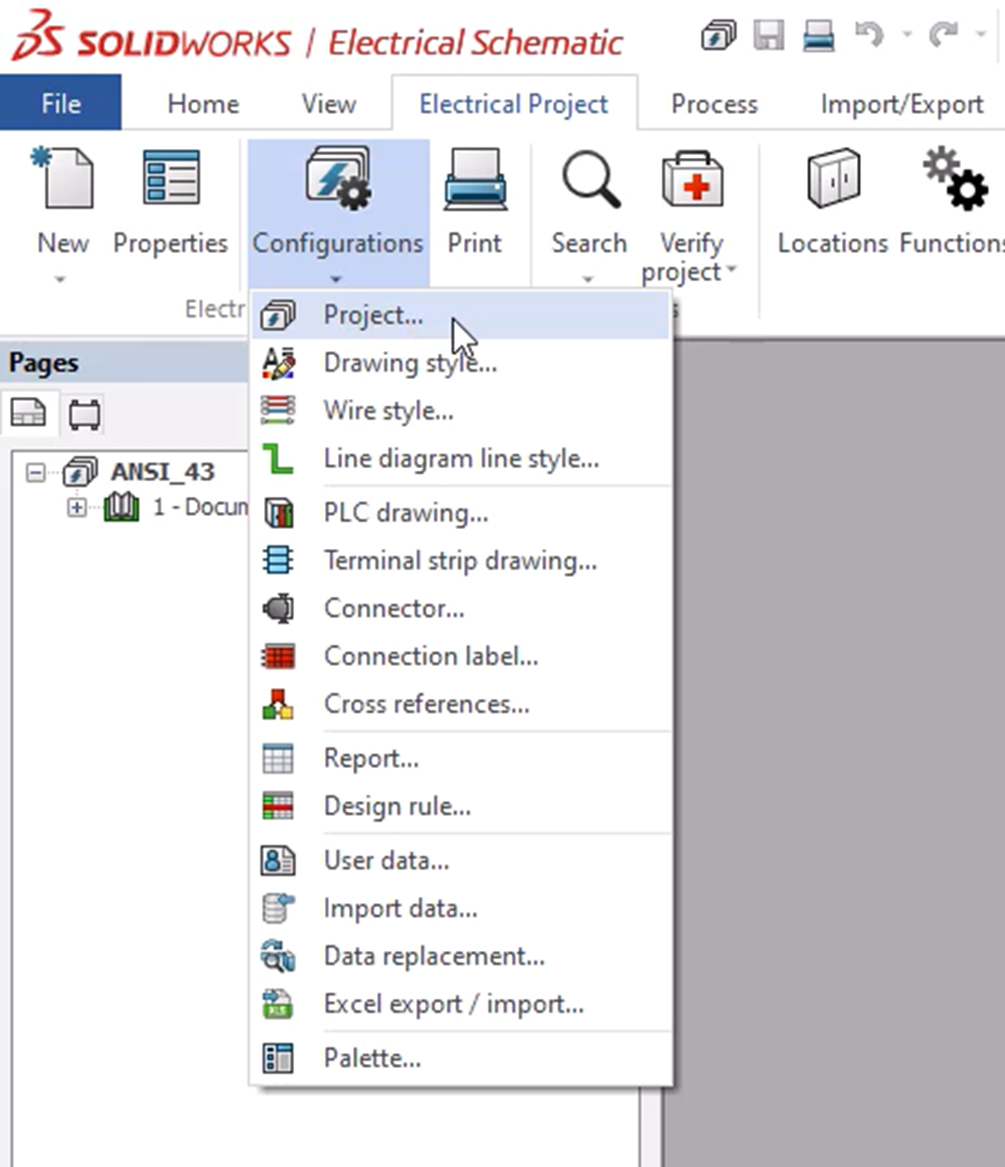Click the Wire style menu icon
Viewport: 1005px width, 1167px height.
[x=278, y=411]
